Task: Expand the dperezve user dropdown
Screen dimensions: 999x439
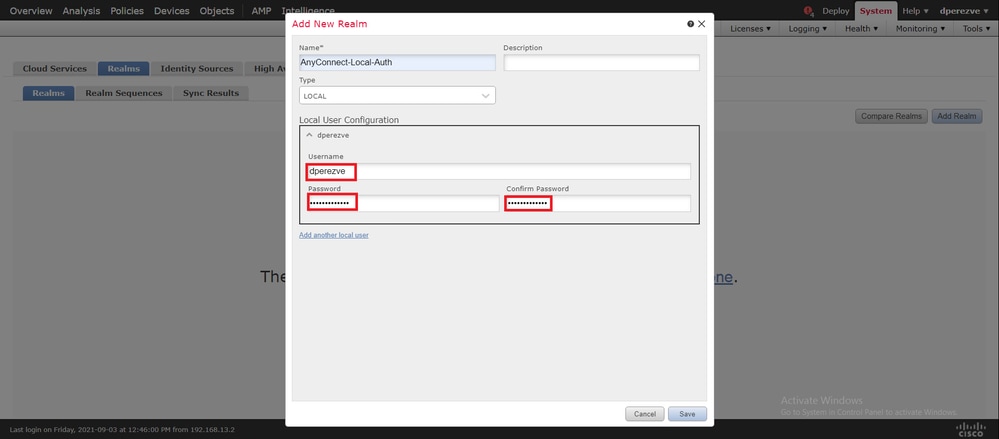Action: coord(964,11)
